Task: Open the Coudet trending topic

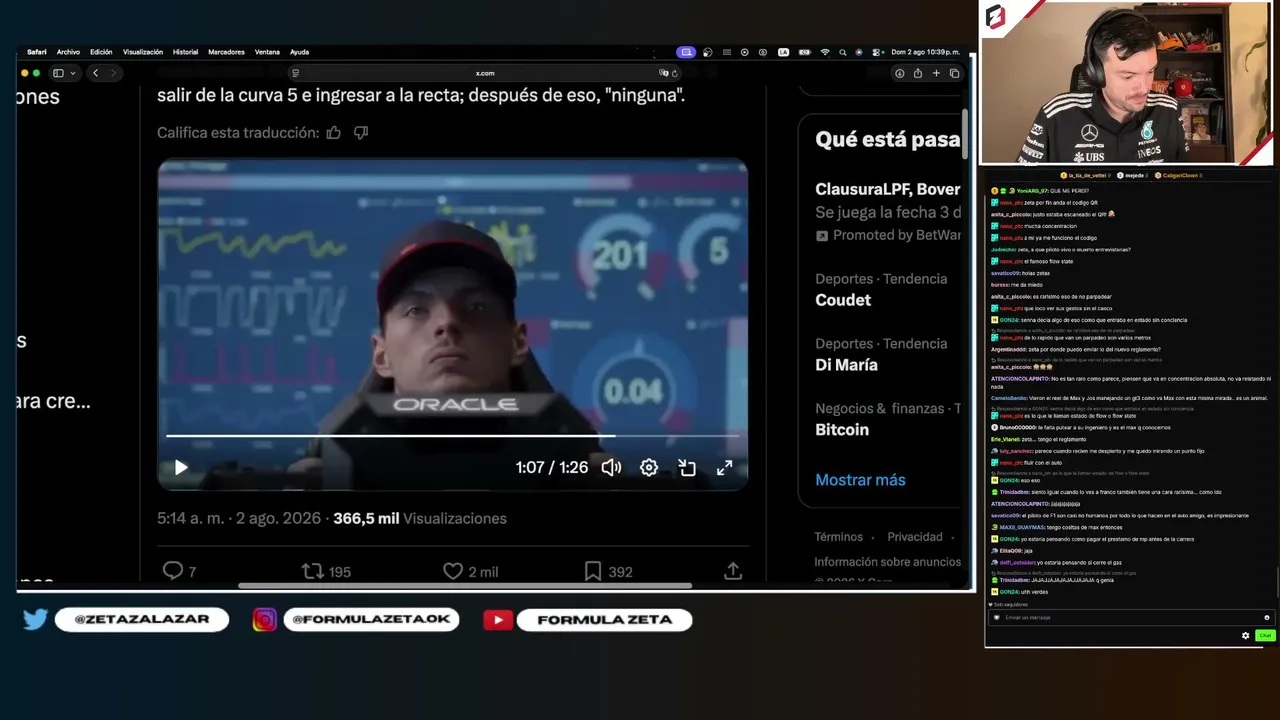Action: click(843, 300)
